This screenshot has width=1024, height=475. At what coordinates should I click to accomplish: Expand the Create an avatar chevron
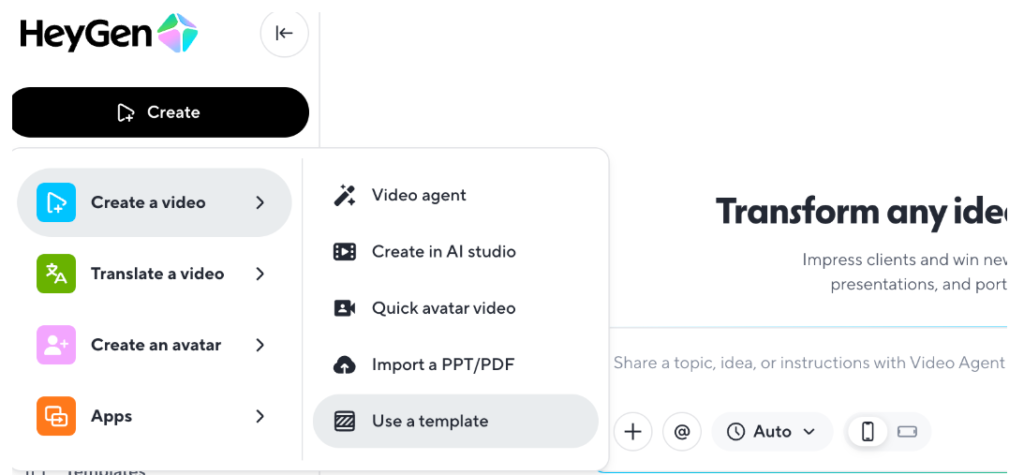point(260,345)
